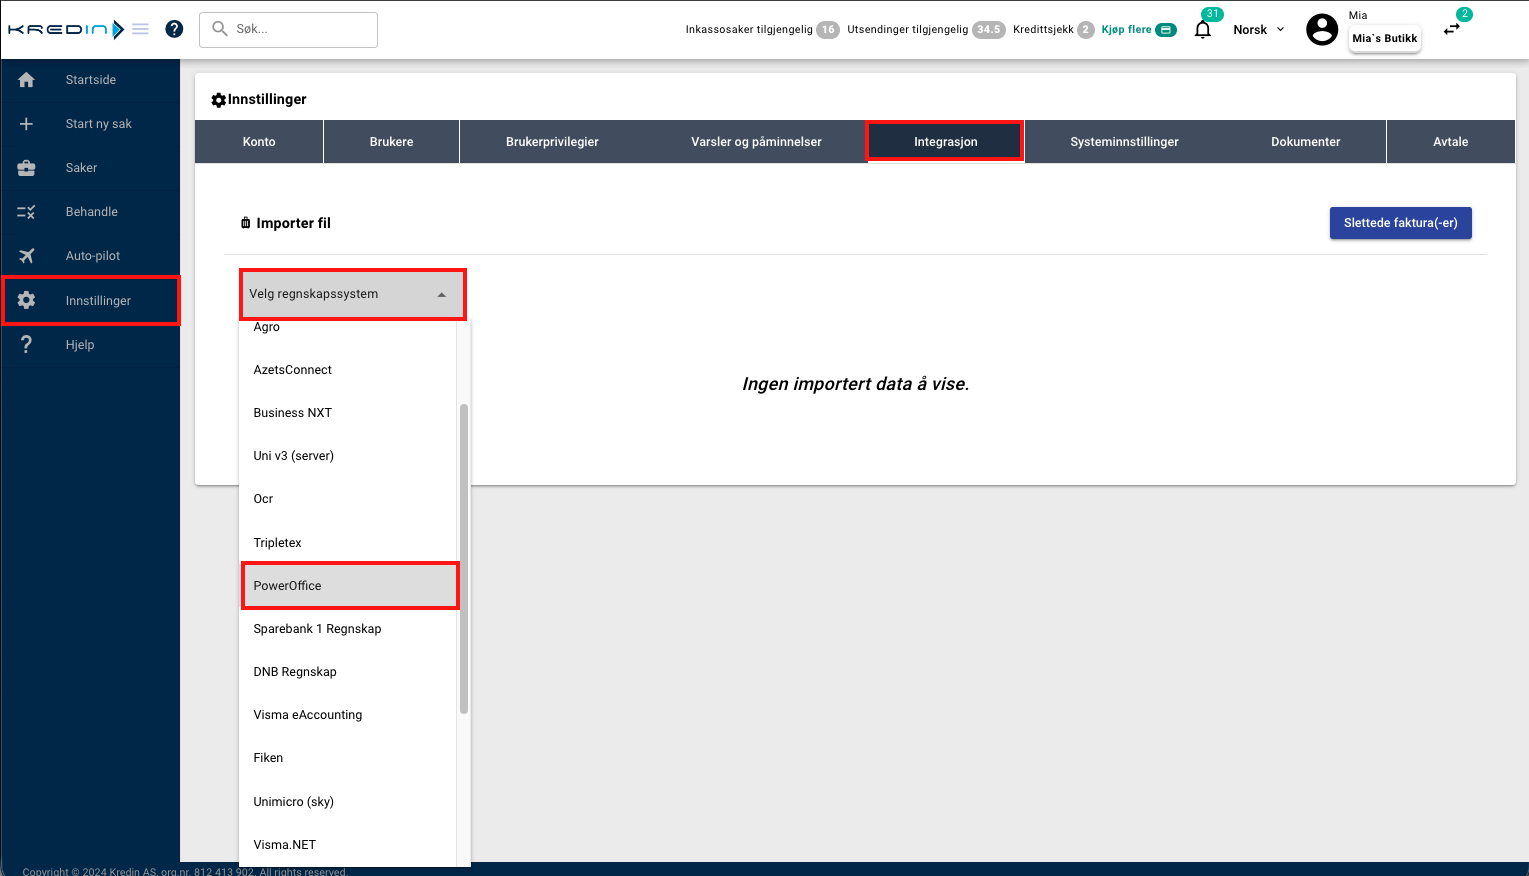Switch to Systeminnstillinger tab

point(1124,142)
